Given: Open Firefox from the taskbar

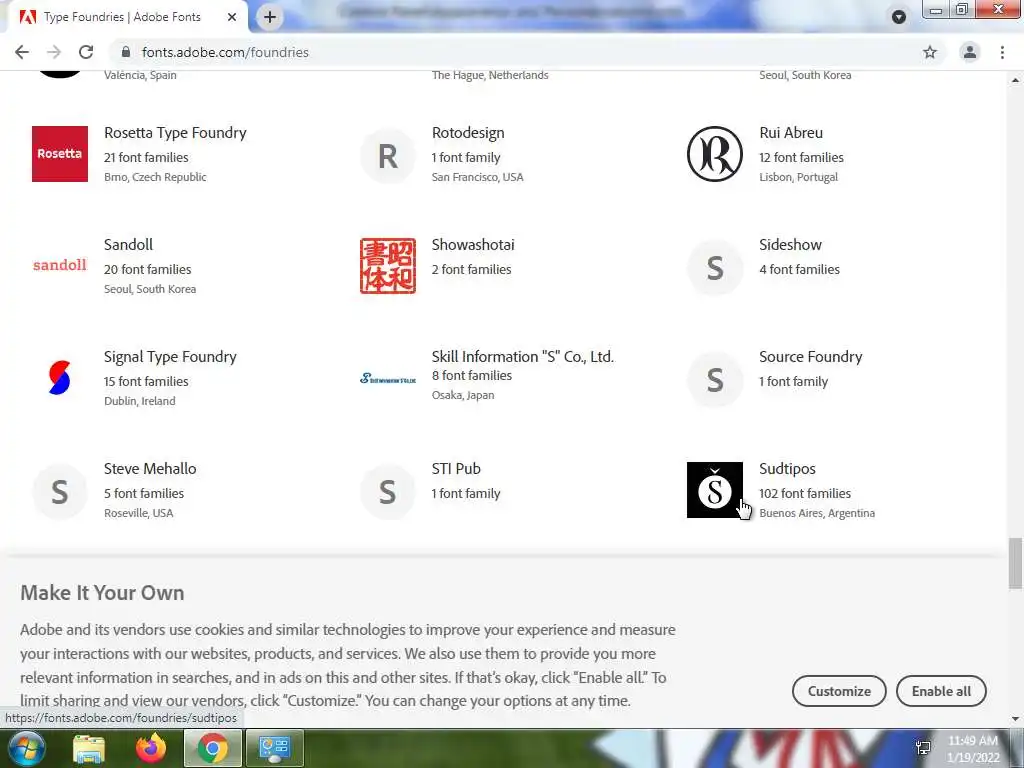Looking at the screenshot, I should pos(151,748).
